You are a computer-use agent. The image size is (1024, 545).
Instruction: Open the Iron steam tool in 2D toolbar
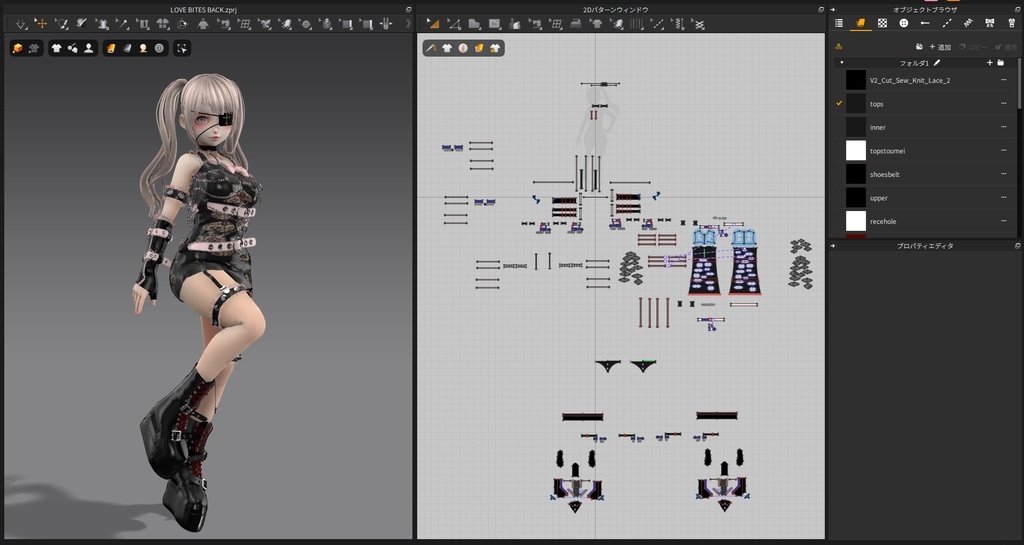click(575, 24)
